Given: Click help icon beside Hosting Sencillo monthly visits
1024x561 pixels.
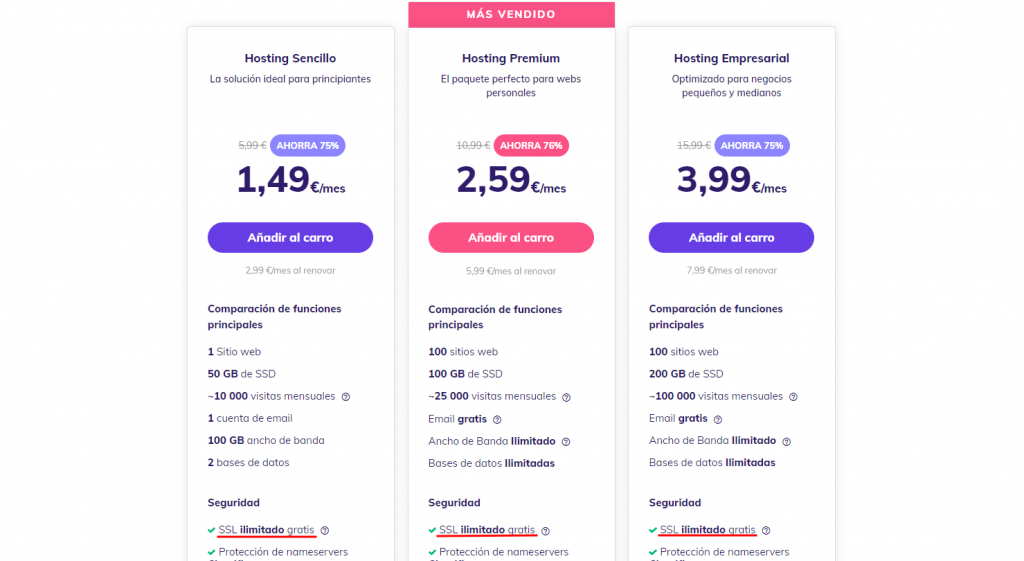Looking at the screenshot, I should click(x=346, y=397).
